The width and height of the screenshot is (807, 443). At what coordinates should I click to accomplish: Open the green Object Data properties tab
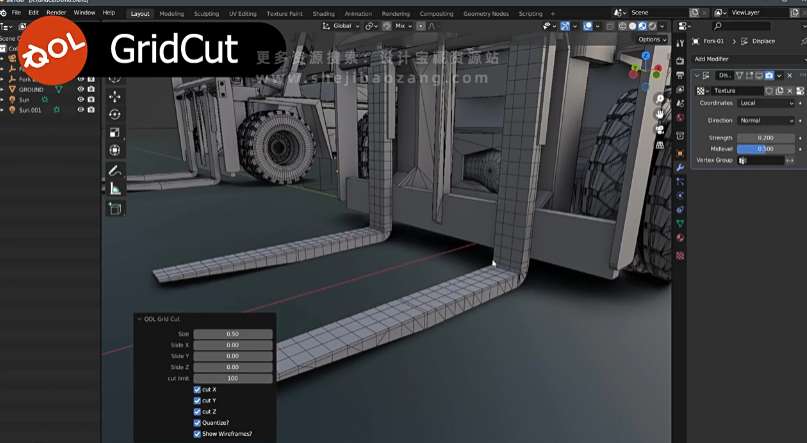[680, 223]
